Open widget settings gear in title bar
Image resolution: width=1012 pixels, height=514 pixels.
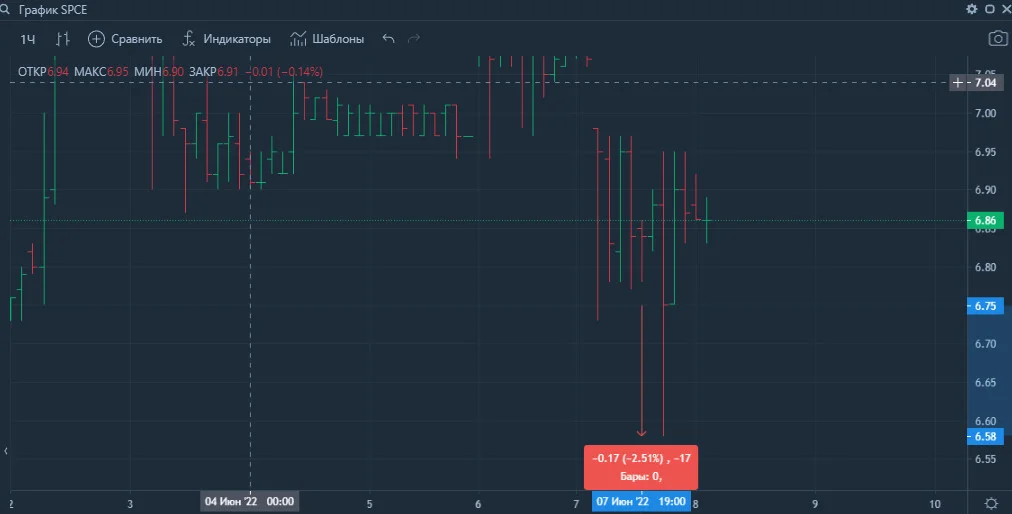point(971,9)
